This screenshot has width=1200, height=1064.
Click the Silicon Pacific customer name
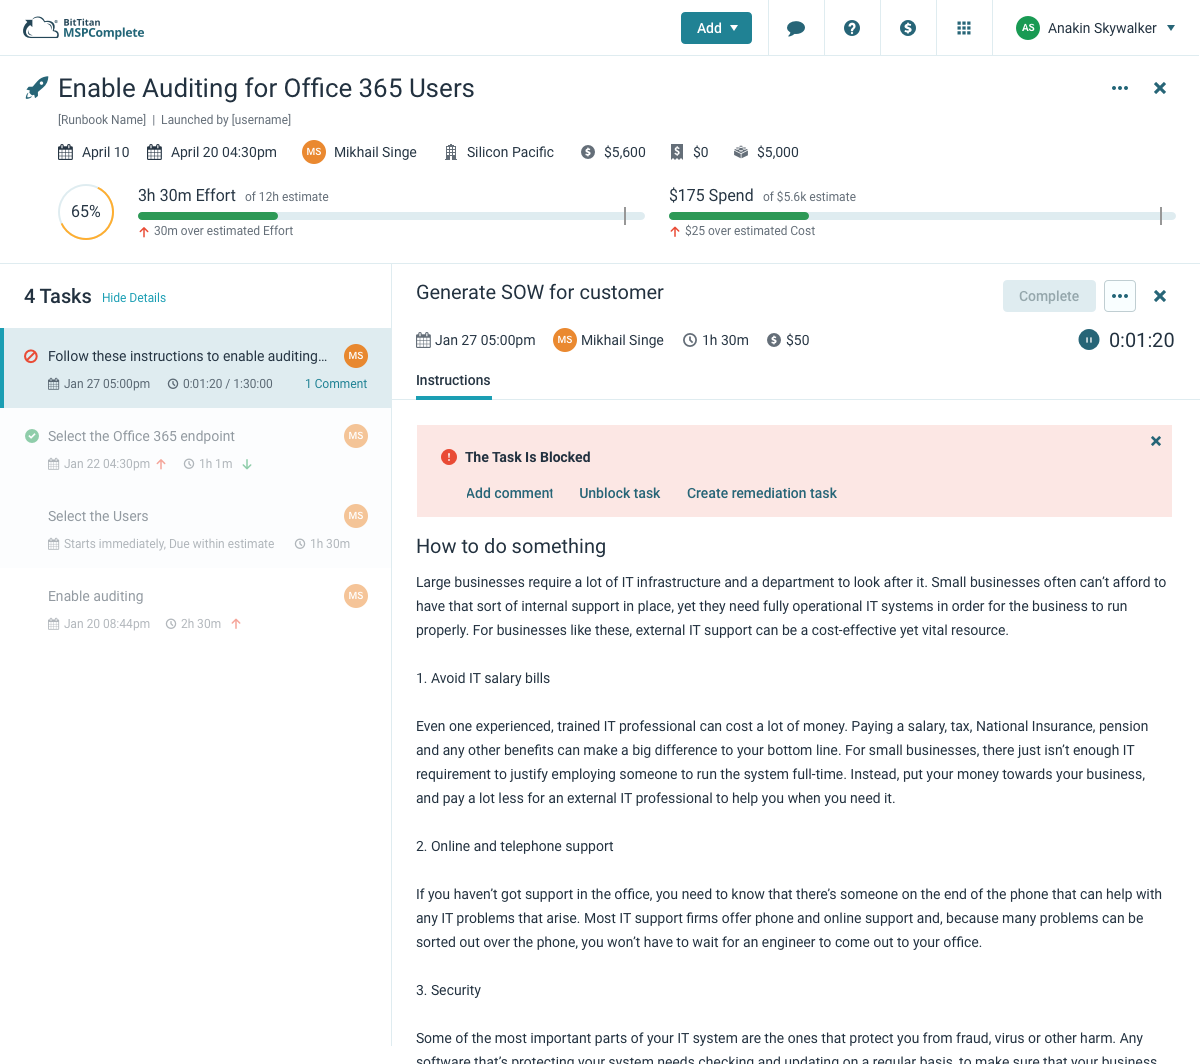click(x=510, y=152)
